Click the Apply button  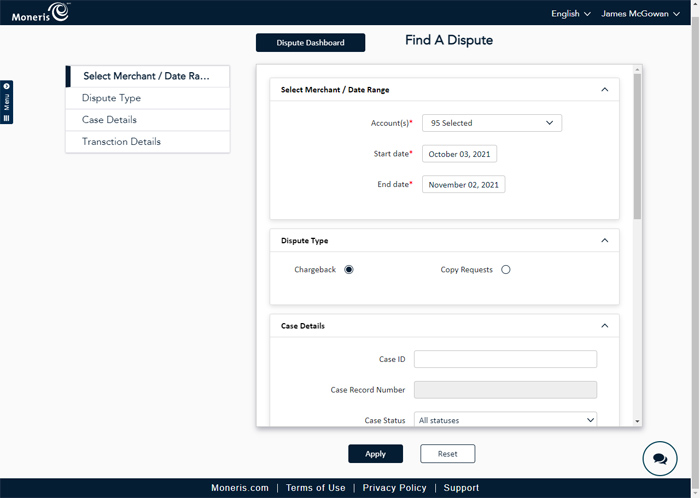click(375, 454)
